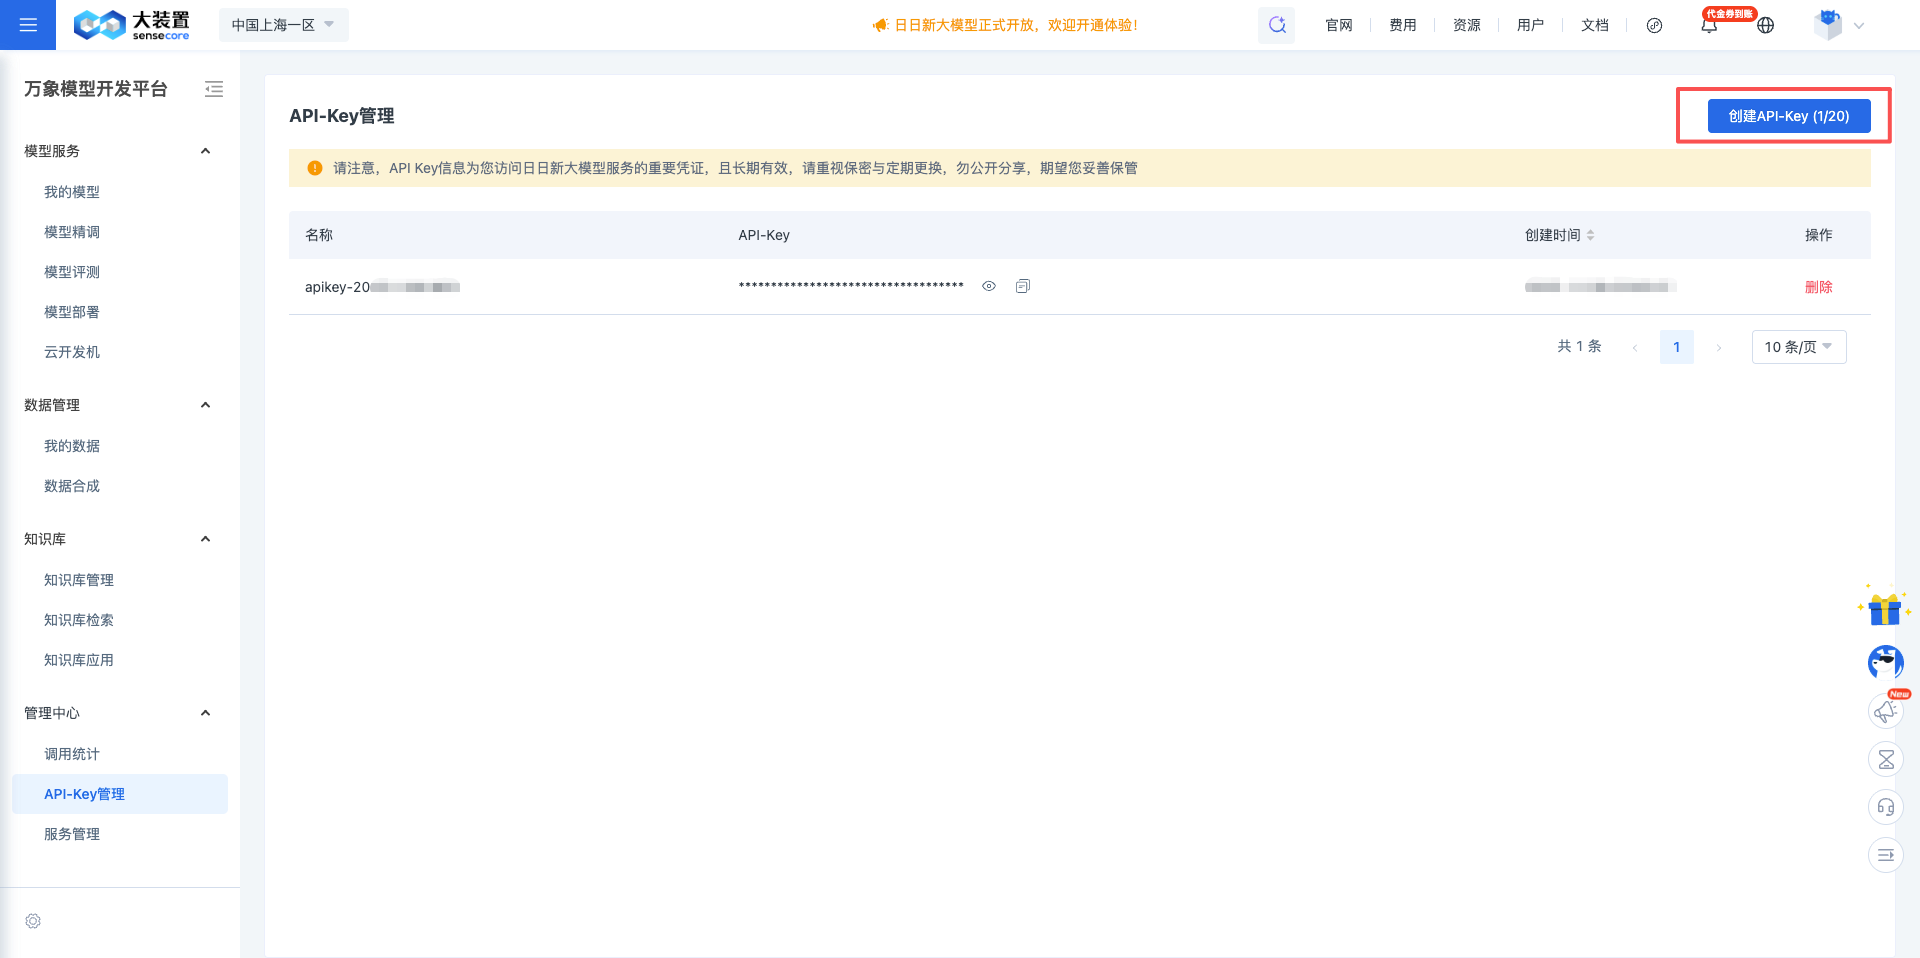The width and height of the screenshot is (1920, 958).
Task: Click the red 删除 link in table row
Action: pos(1818,287)
